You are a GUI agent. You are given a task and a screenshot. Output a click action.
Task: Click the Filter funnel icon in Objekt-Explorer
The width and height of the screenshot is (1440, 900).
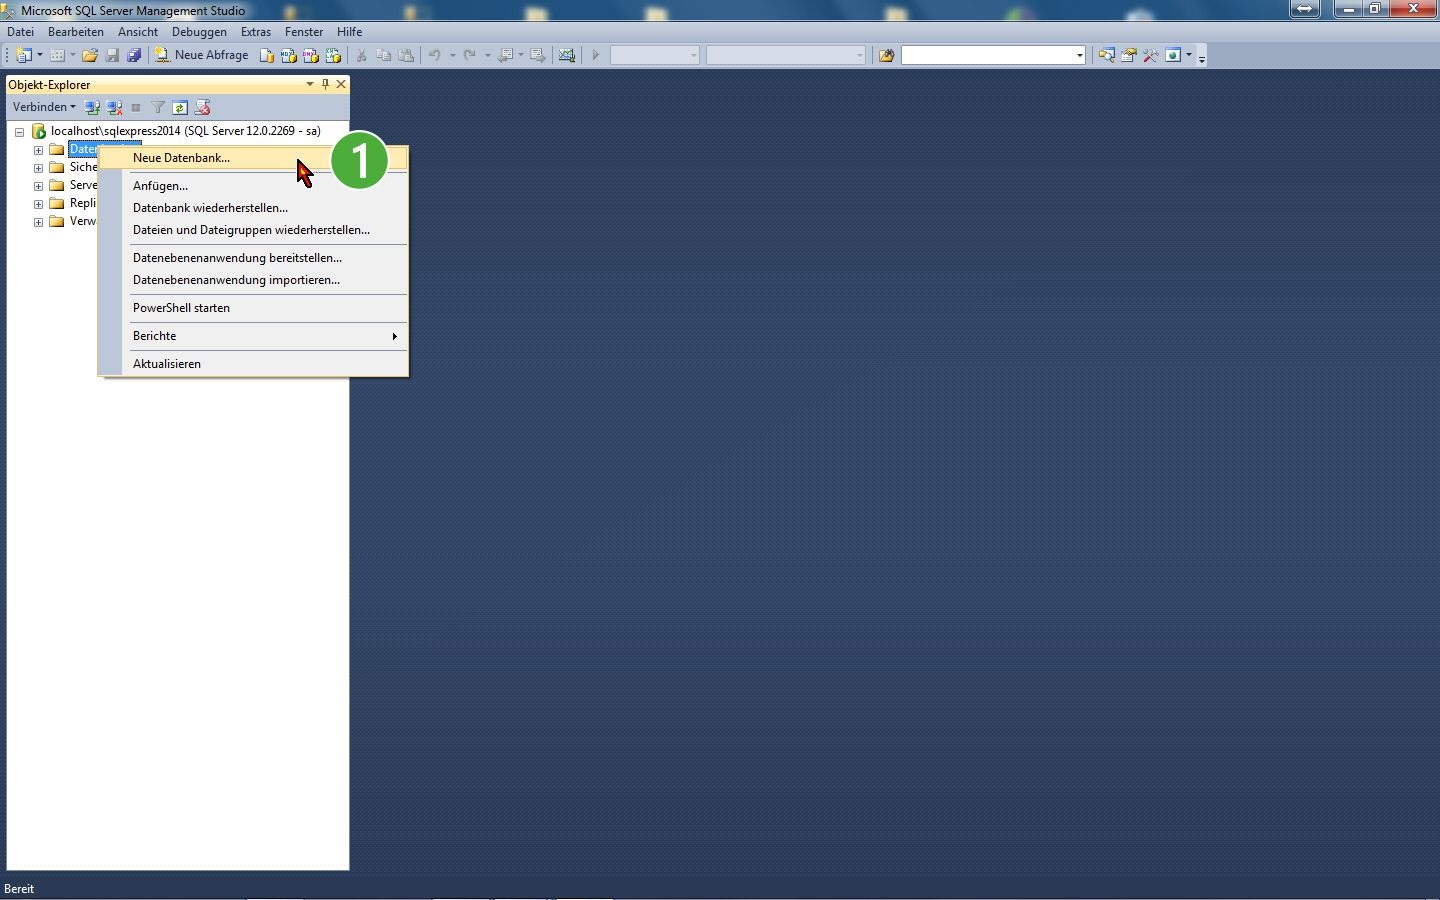158,107
